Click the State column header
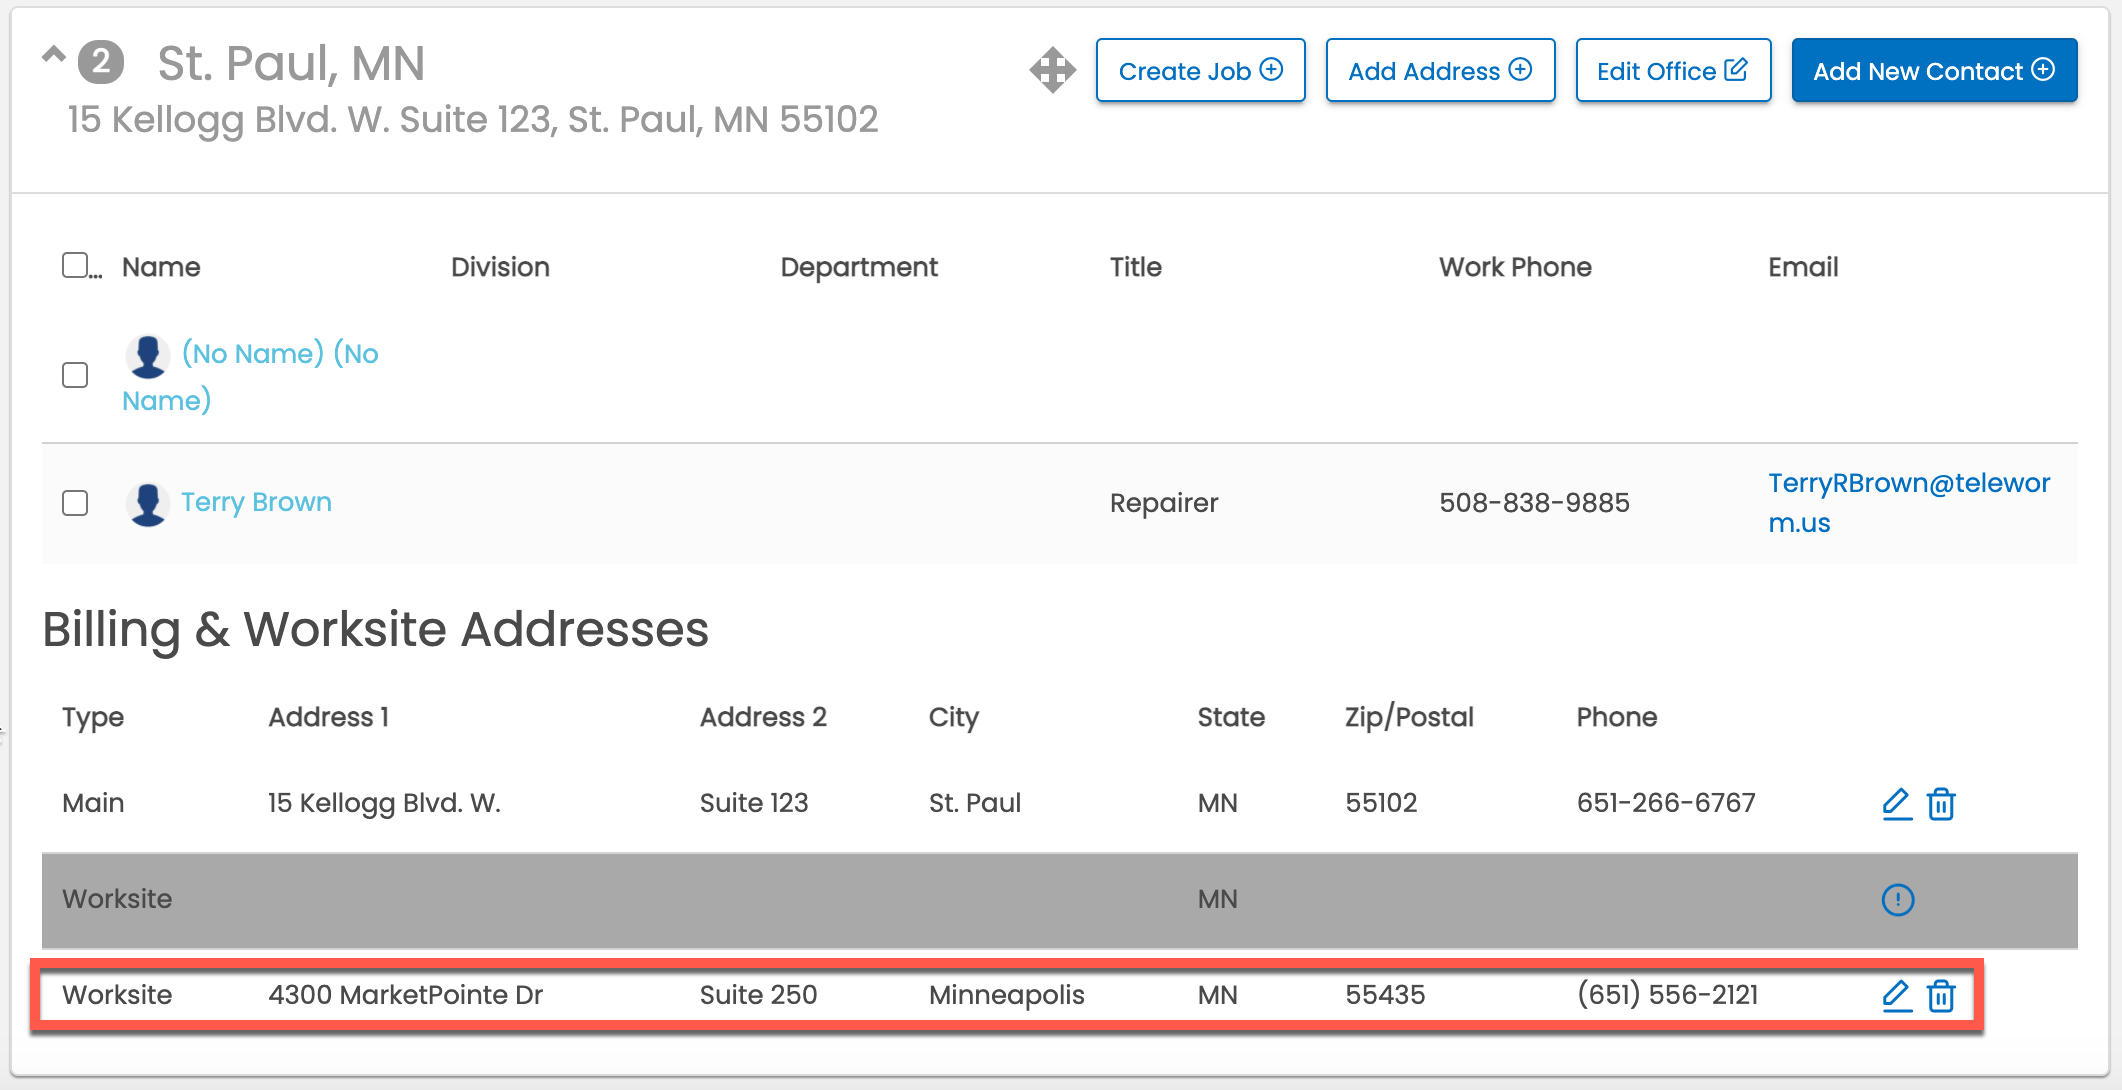Image resolution: width=2122 pixels, height=1090 pixels. 1231,717
